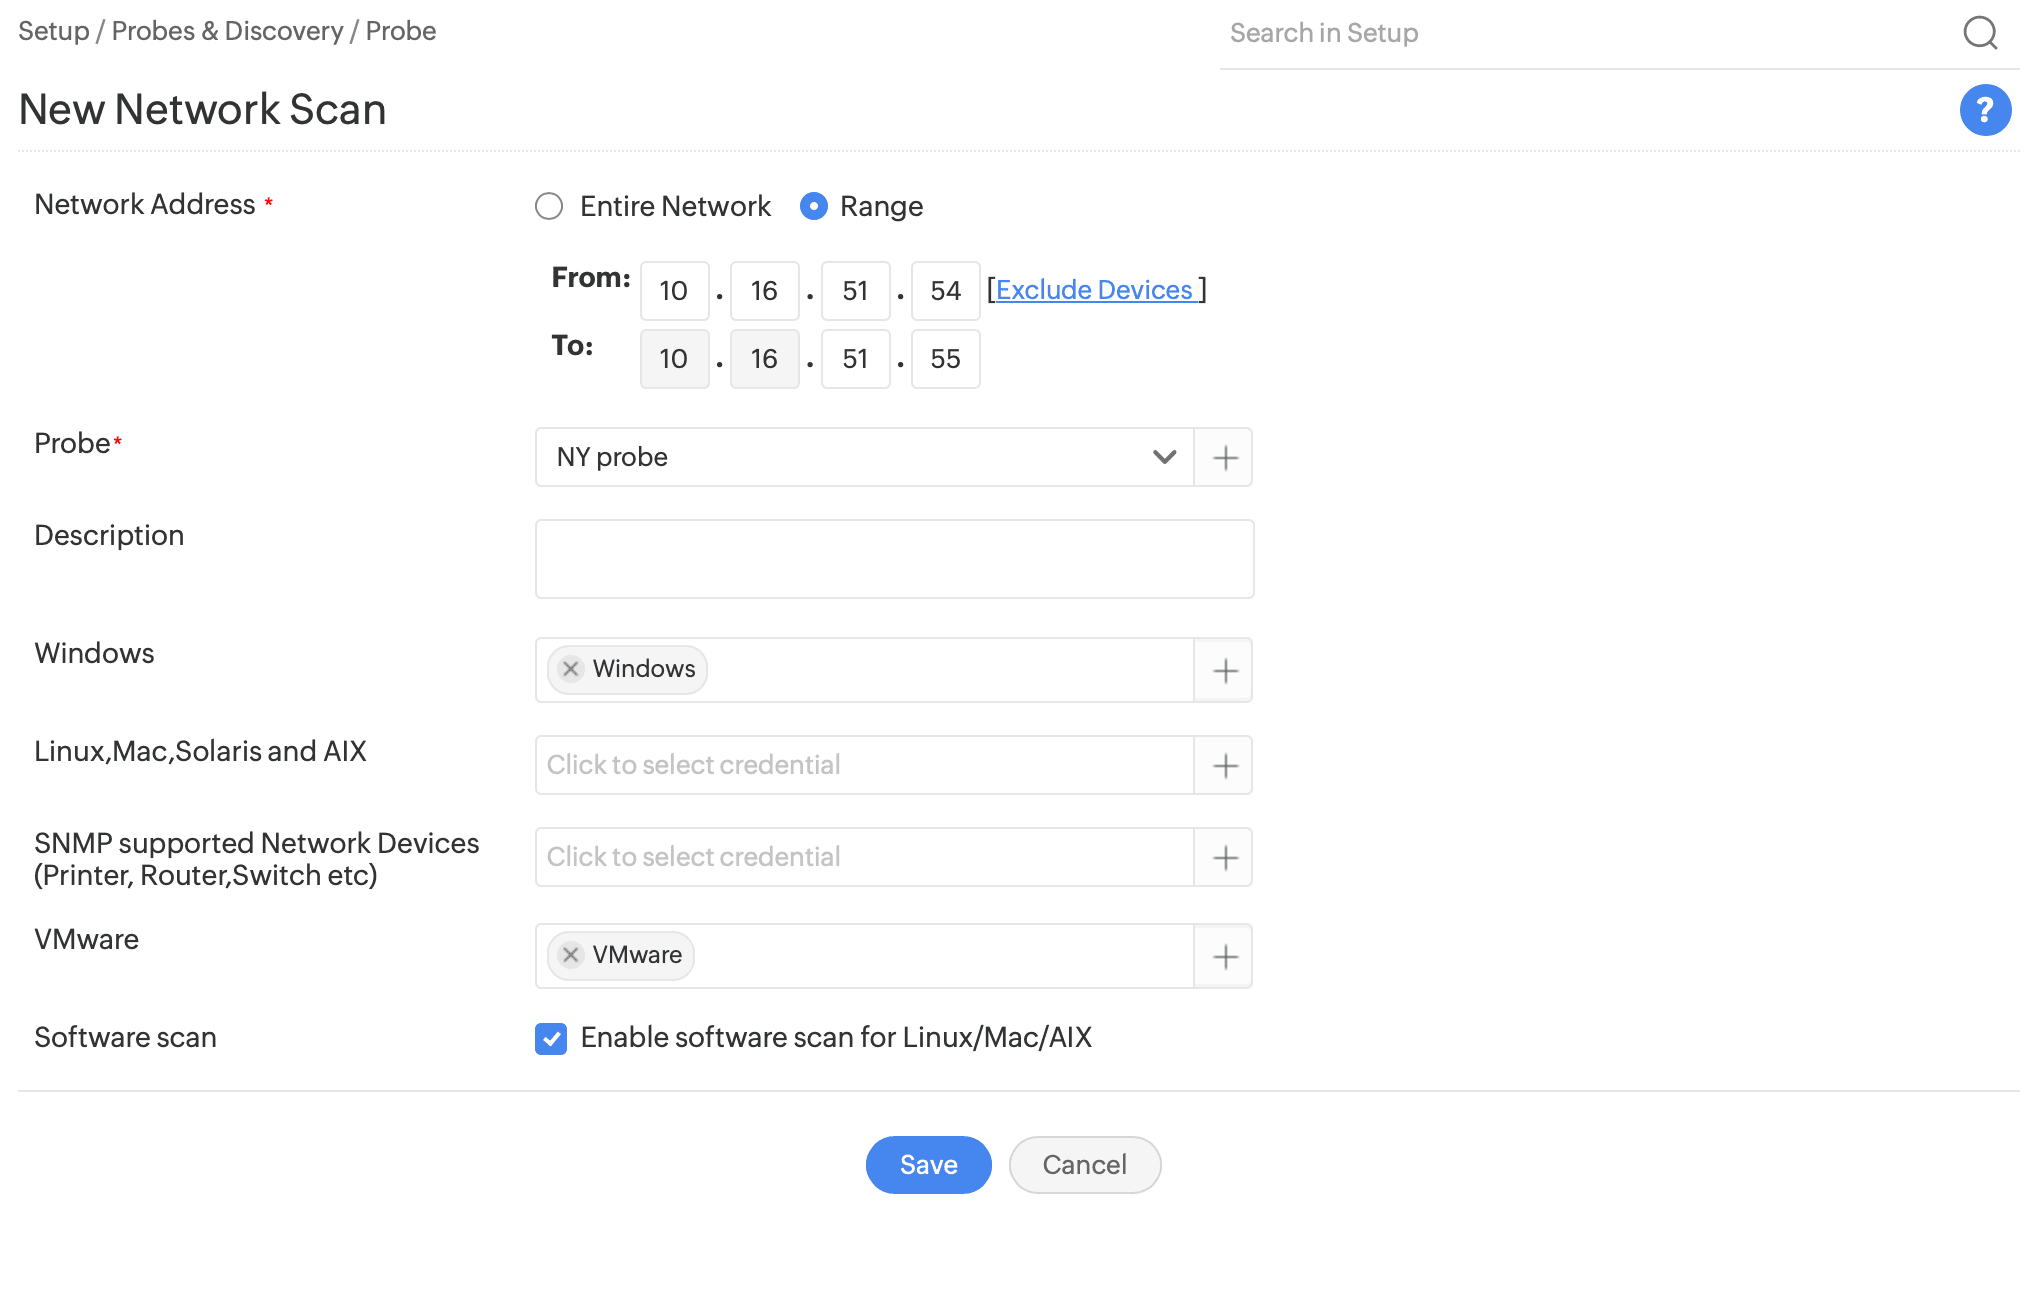The height and width of the screenshot is (1290, 2038).
Task: Select the Entire Network radio option
Action: pyautogui.click(x=549, y=207)
